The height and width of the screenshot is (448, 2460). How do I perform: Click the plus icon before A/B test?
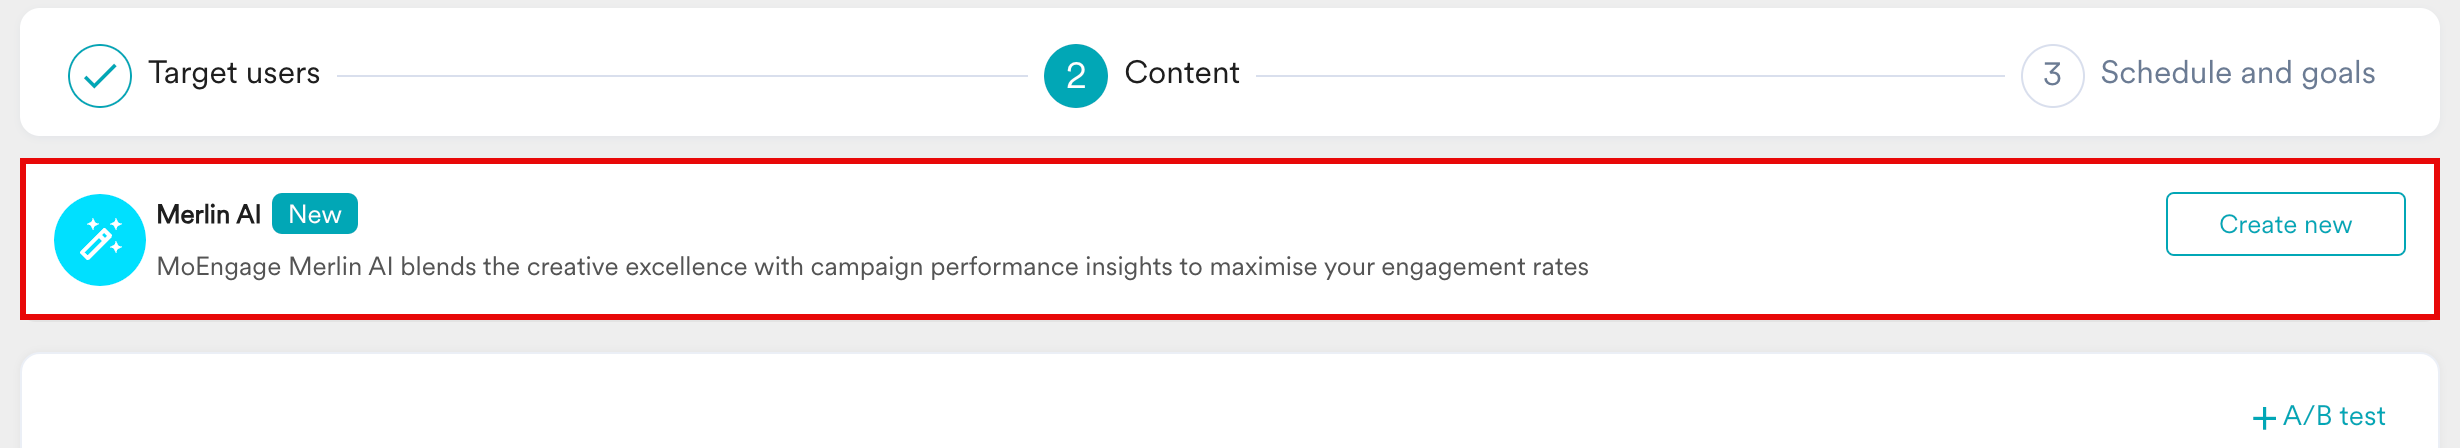tap(2264, 418)
